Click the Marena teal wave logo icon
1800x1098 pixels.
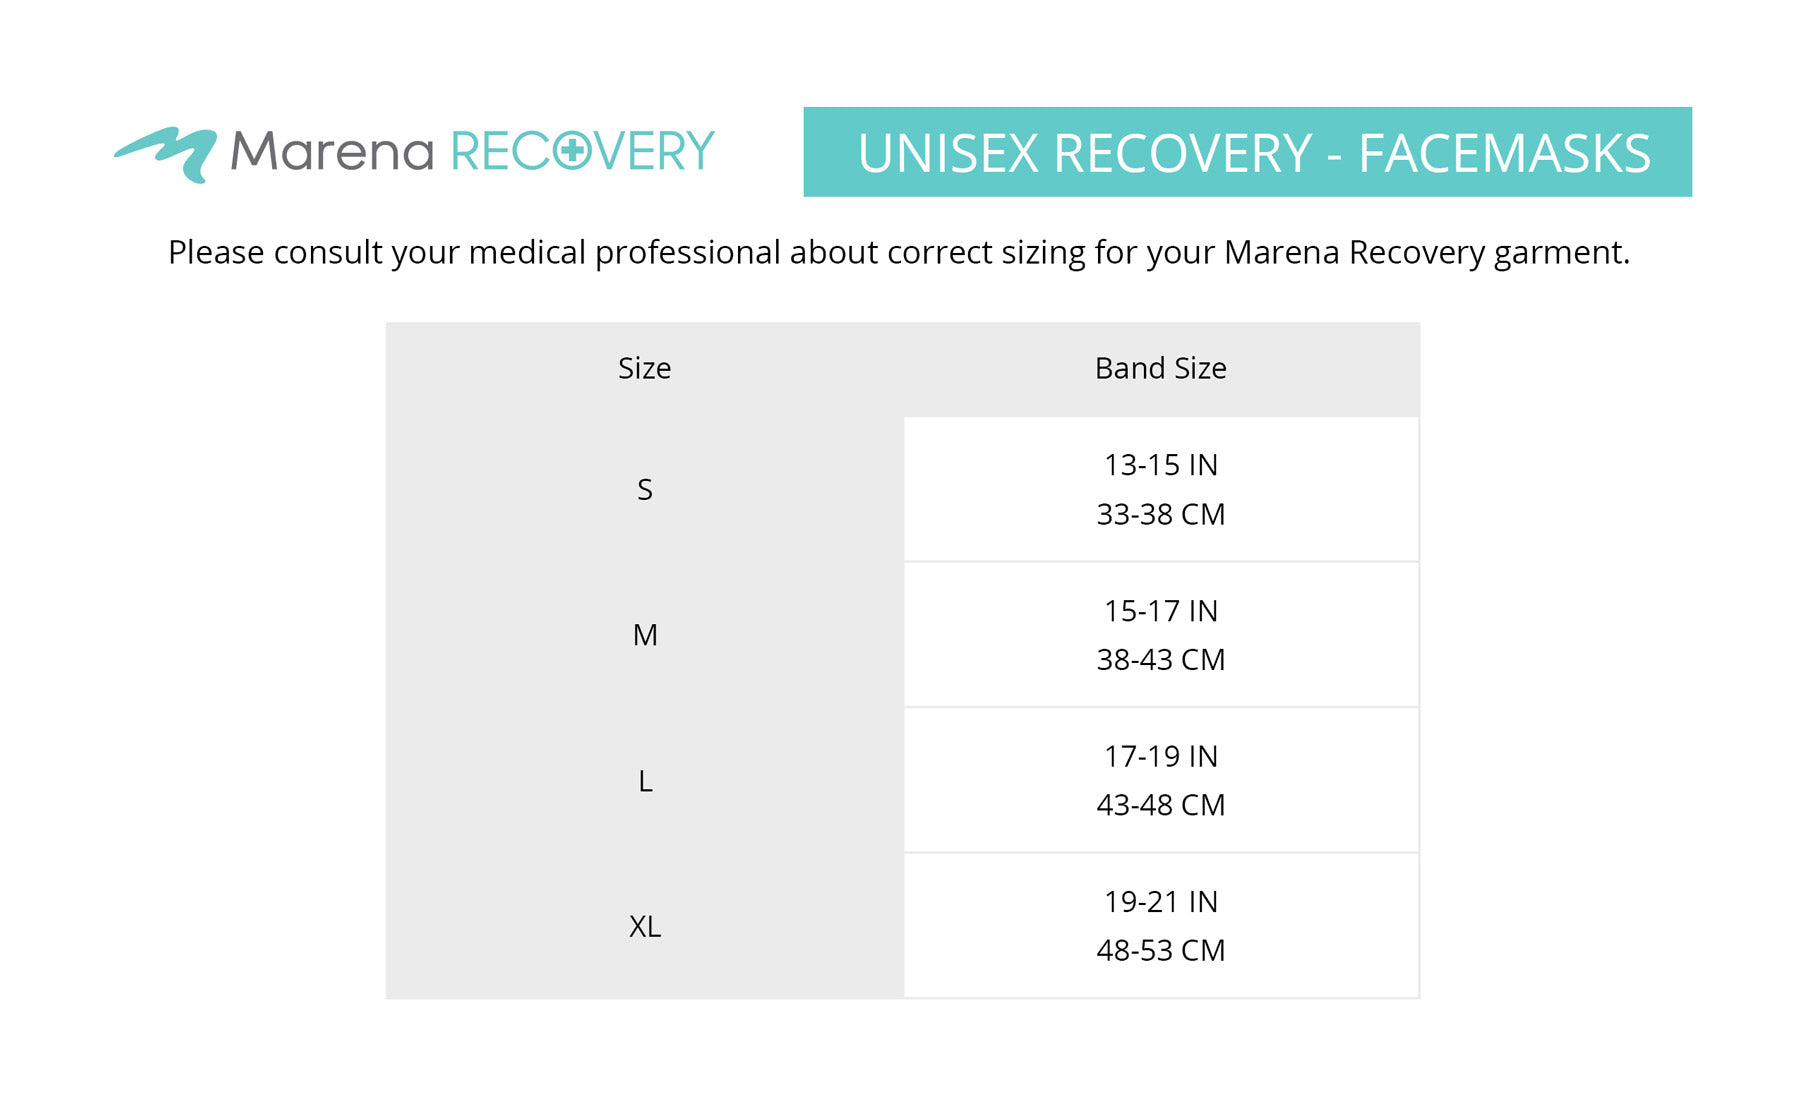[x=167, y=153]
